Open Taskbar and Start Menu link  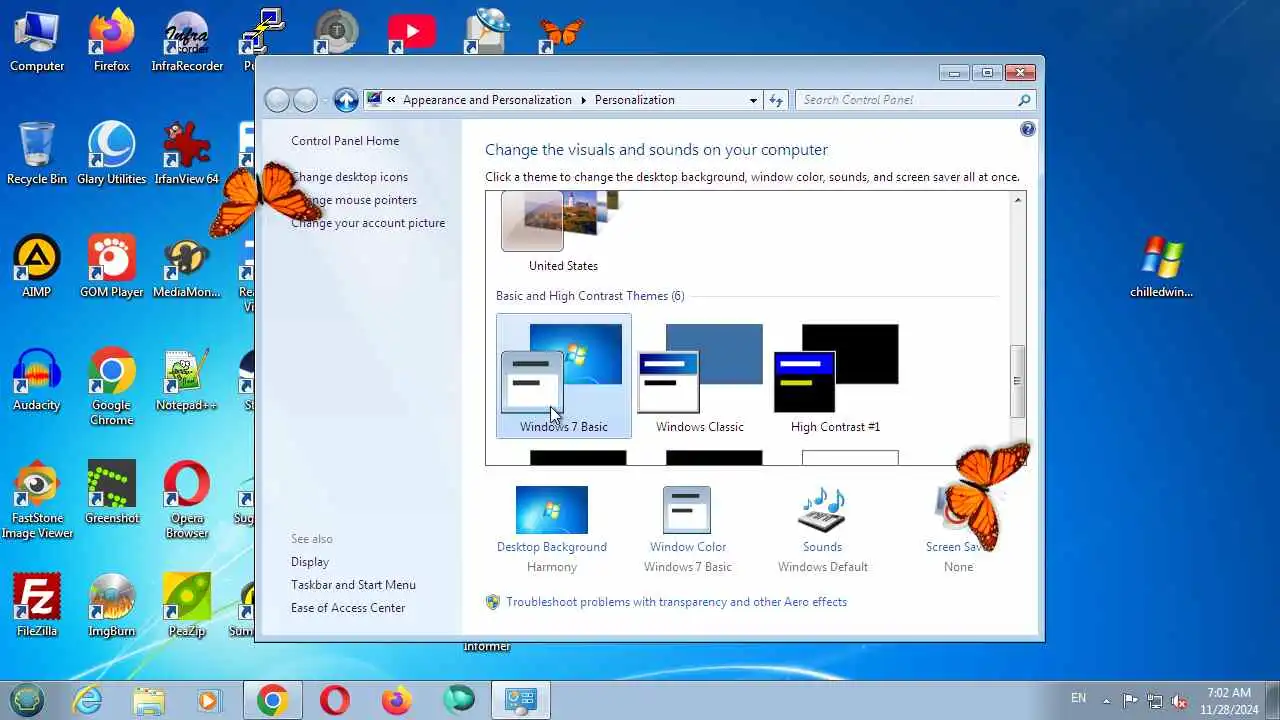tap(353, 585)
